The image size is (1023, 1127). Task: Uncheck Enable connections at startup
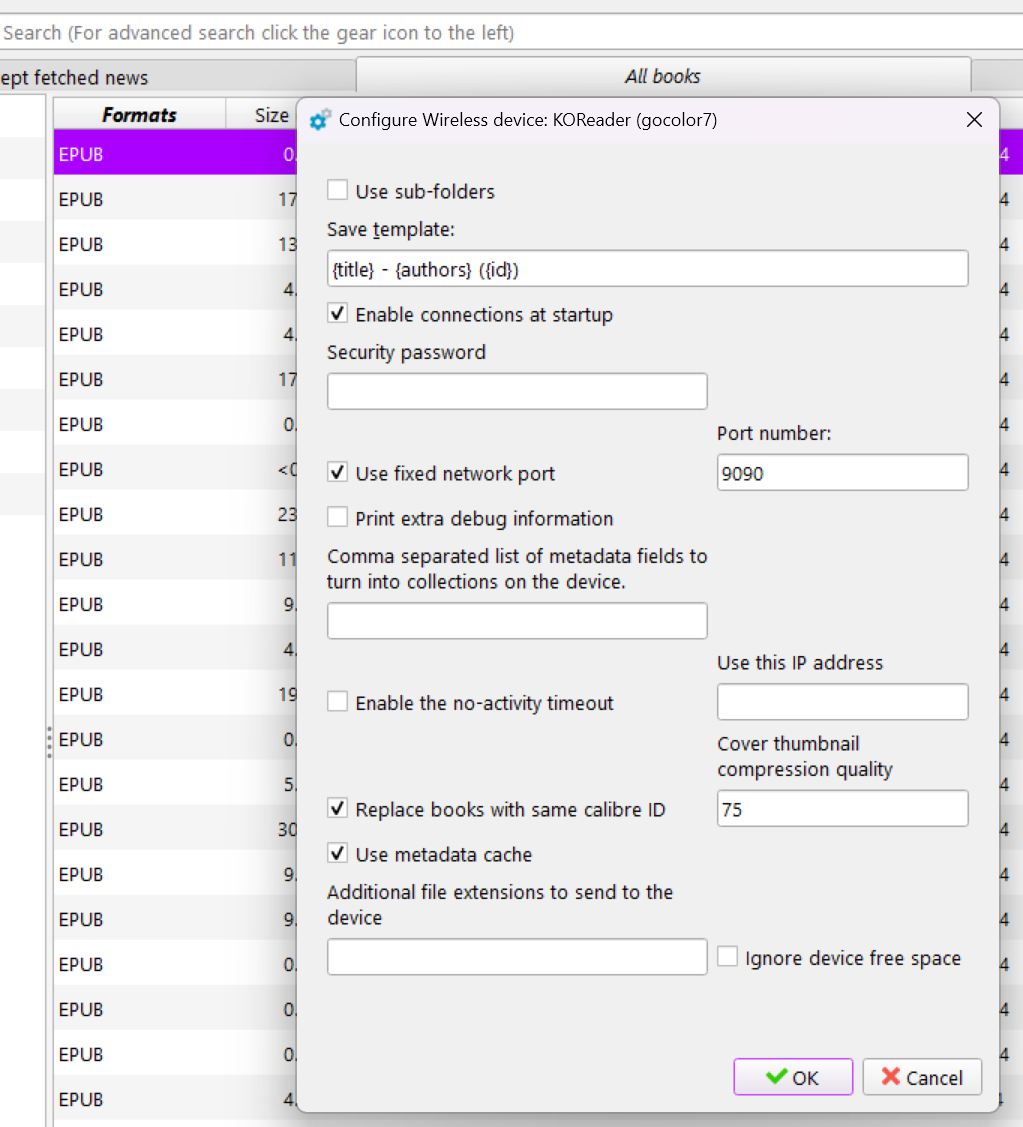[x=338, y=314]
